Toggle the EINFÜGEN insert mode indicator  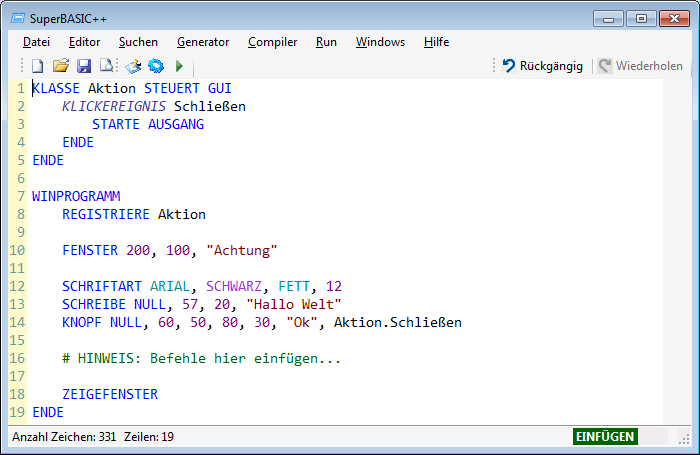pyautogui.click(x=605, y=436)
